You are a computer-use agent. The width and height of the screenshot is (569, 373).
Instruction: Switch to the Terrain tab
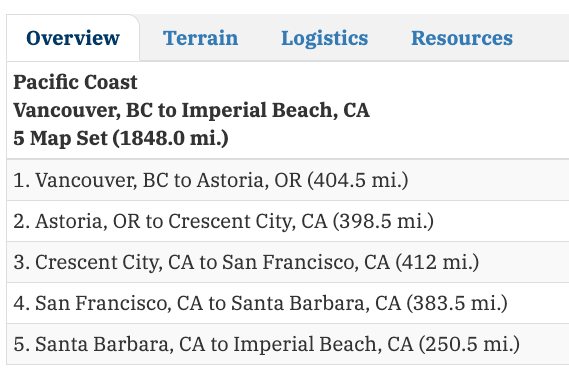tap(200, 38)
